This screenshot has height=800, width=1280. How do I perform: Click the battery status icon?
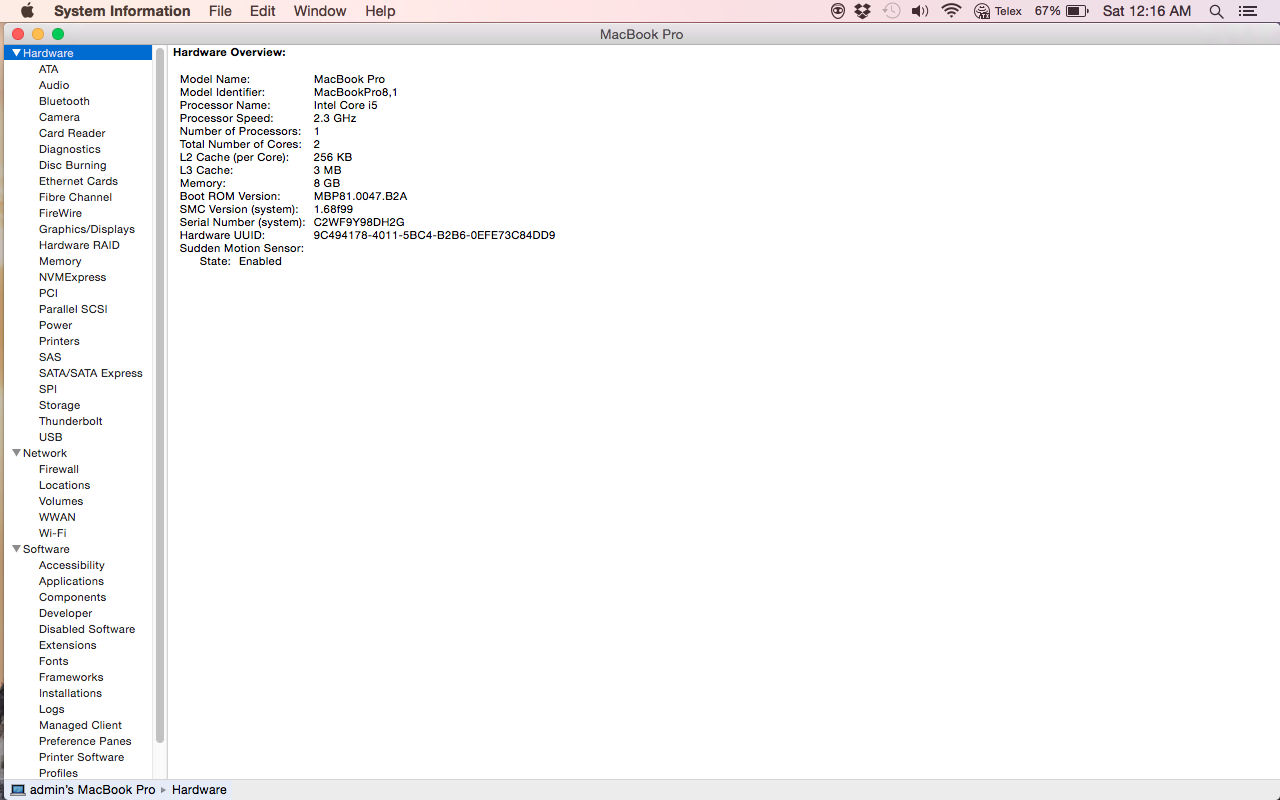(x=1077, y=11)
